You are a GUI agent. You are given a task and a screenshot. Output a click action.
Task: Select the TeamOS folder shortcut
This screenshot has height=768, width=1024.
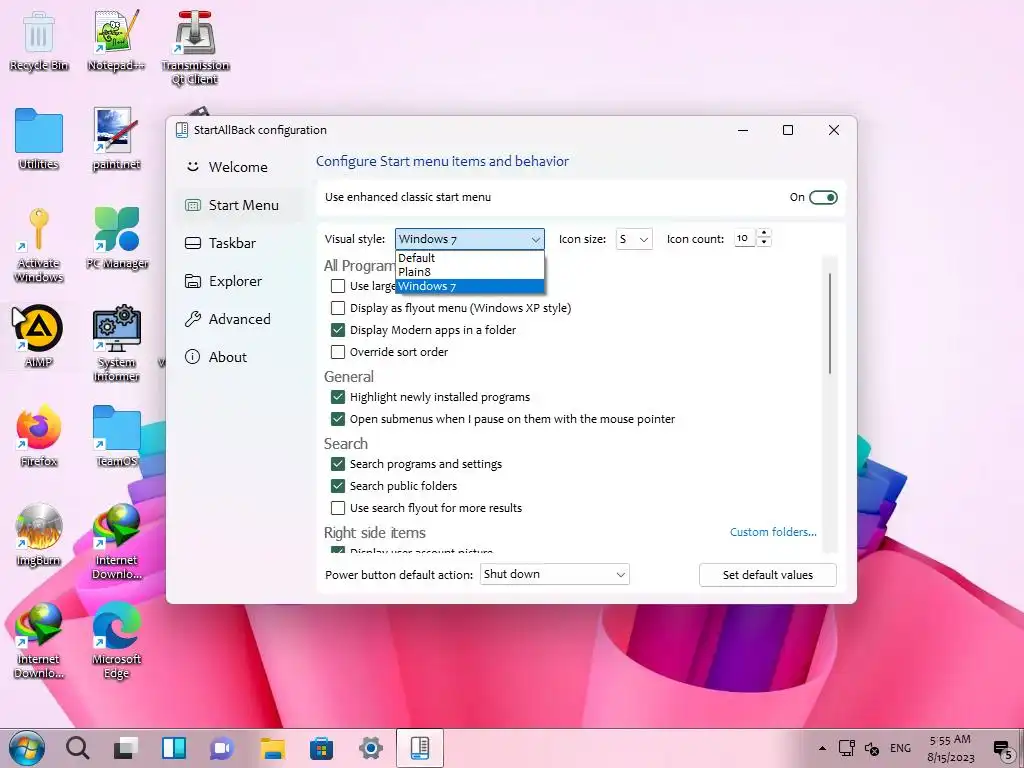[116, 436]
